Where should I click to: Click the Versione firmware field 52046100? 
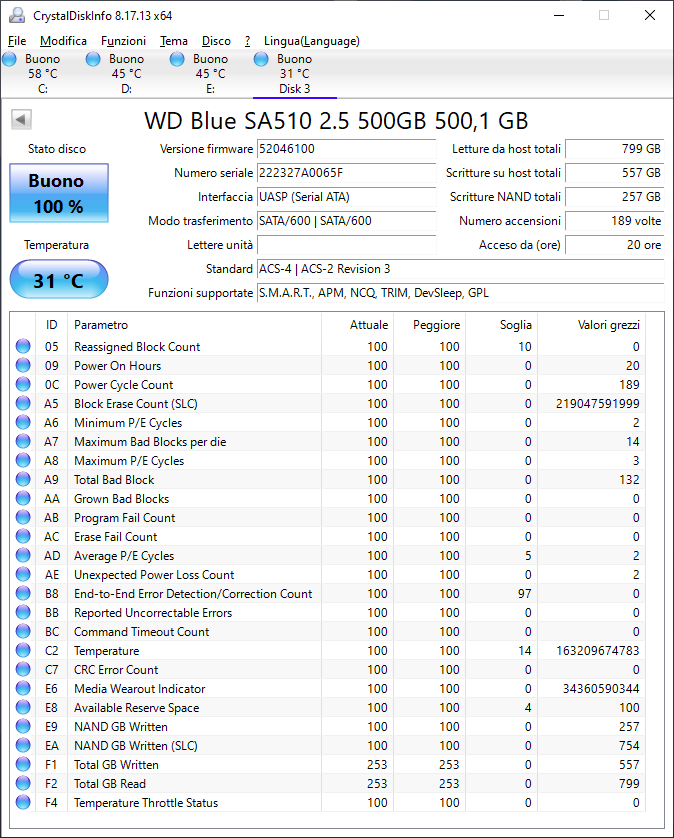[x=346, y=149]
